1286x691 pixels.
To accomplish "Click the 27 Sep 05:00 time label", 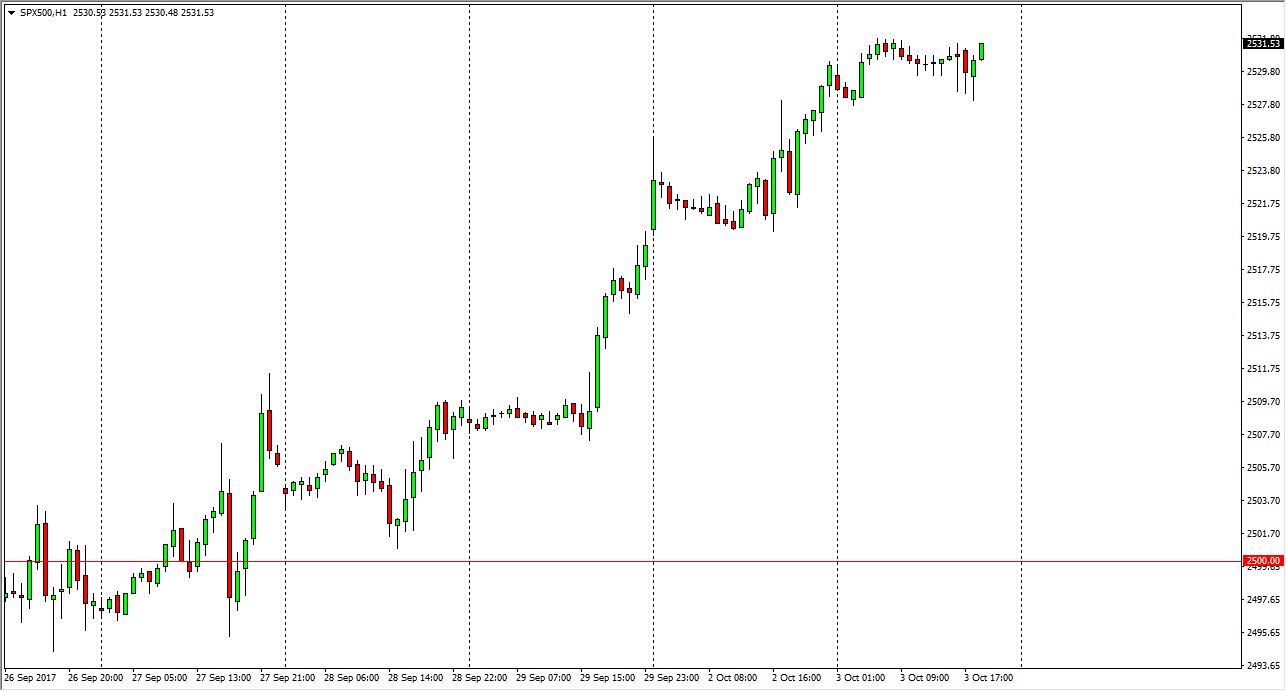I will click(x=160, y=678).
